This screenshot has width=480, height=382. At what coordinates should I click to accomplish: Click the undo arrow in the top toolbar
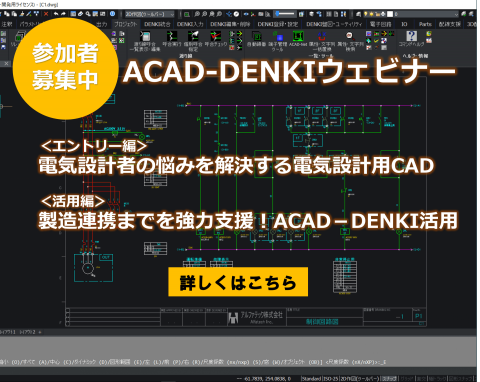56,14
